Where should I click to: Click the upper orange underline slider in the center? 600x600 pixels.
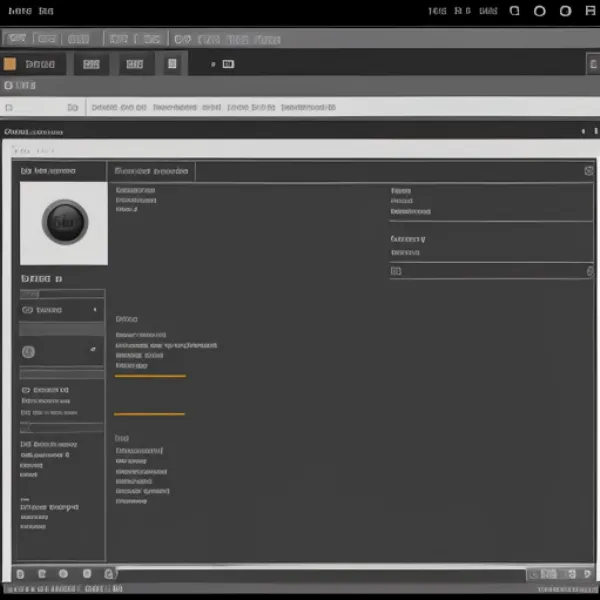(x=150, y=376)
